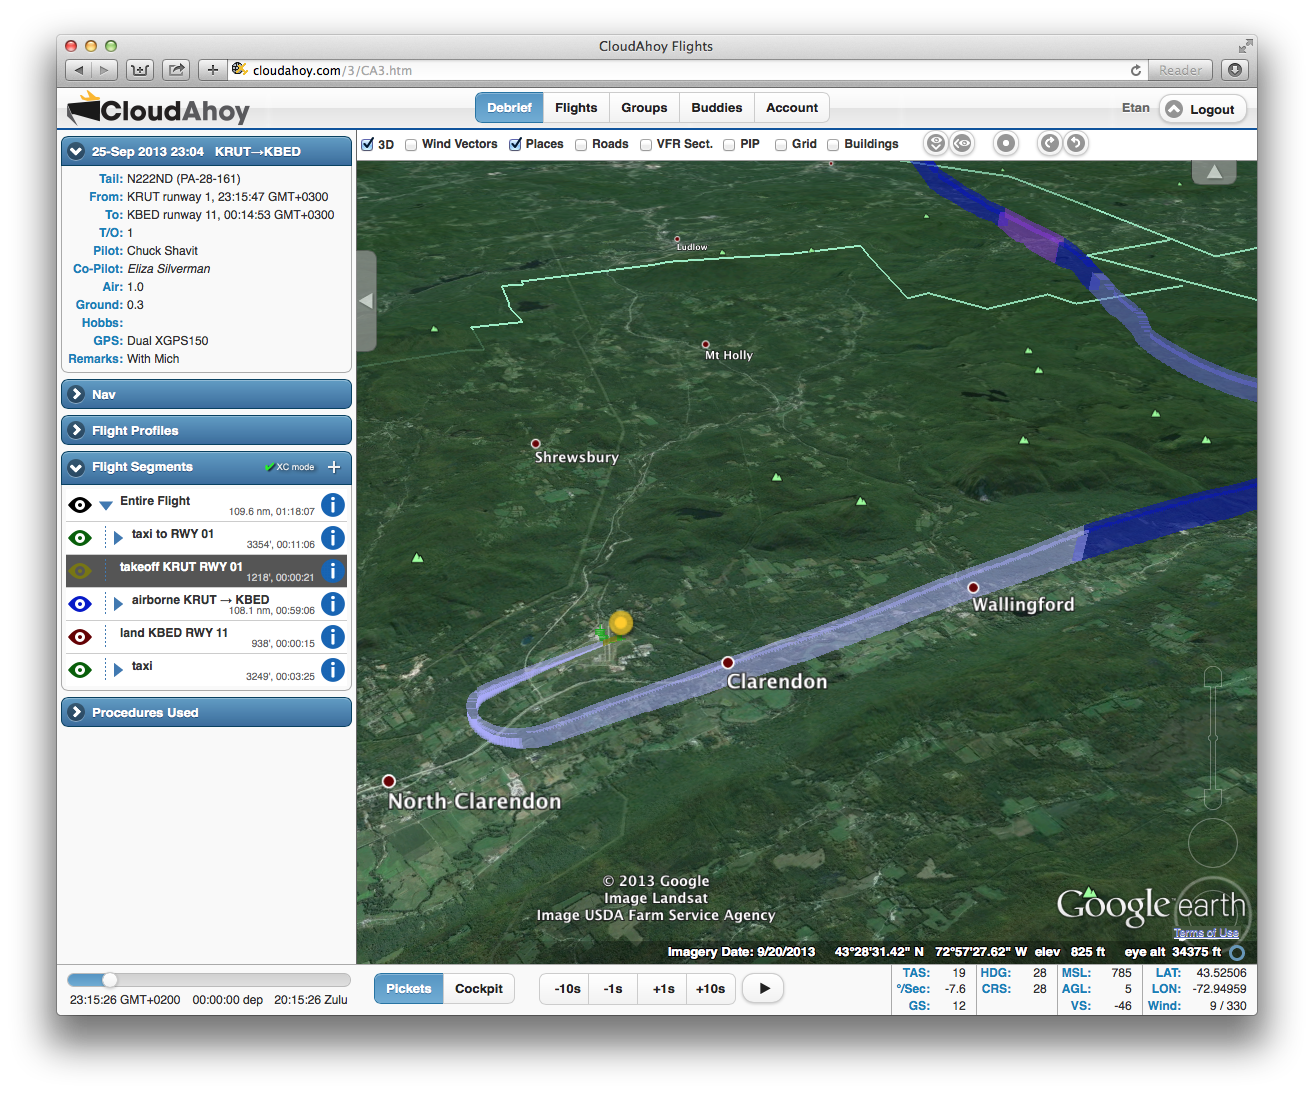
Task: Step back 10 seconds with -10s
Action: click(565, 989)
